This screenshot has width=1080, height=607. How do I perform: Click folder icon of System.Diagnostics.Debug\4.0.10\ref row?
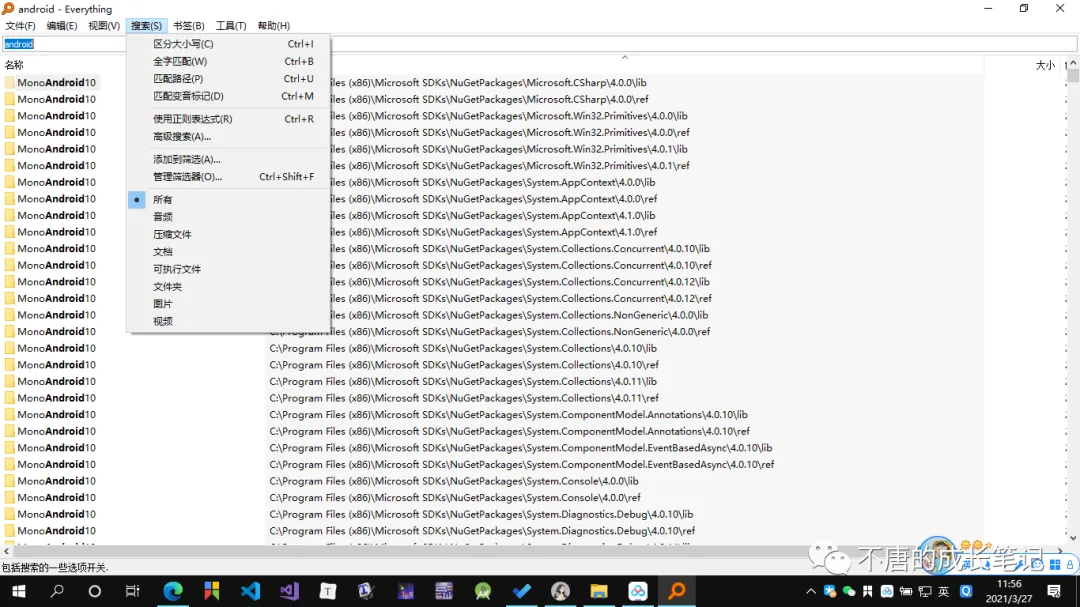point(10,531)
